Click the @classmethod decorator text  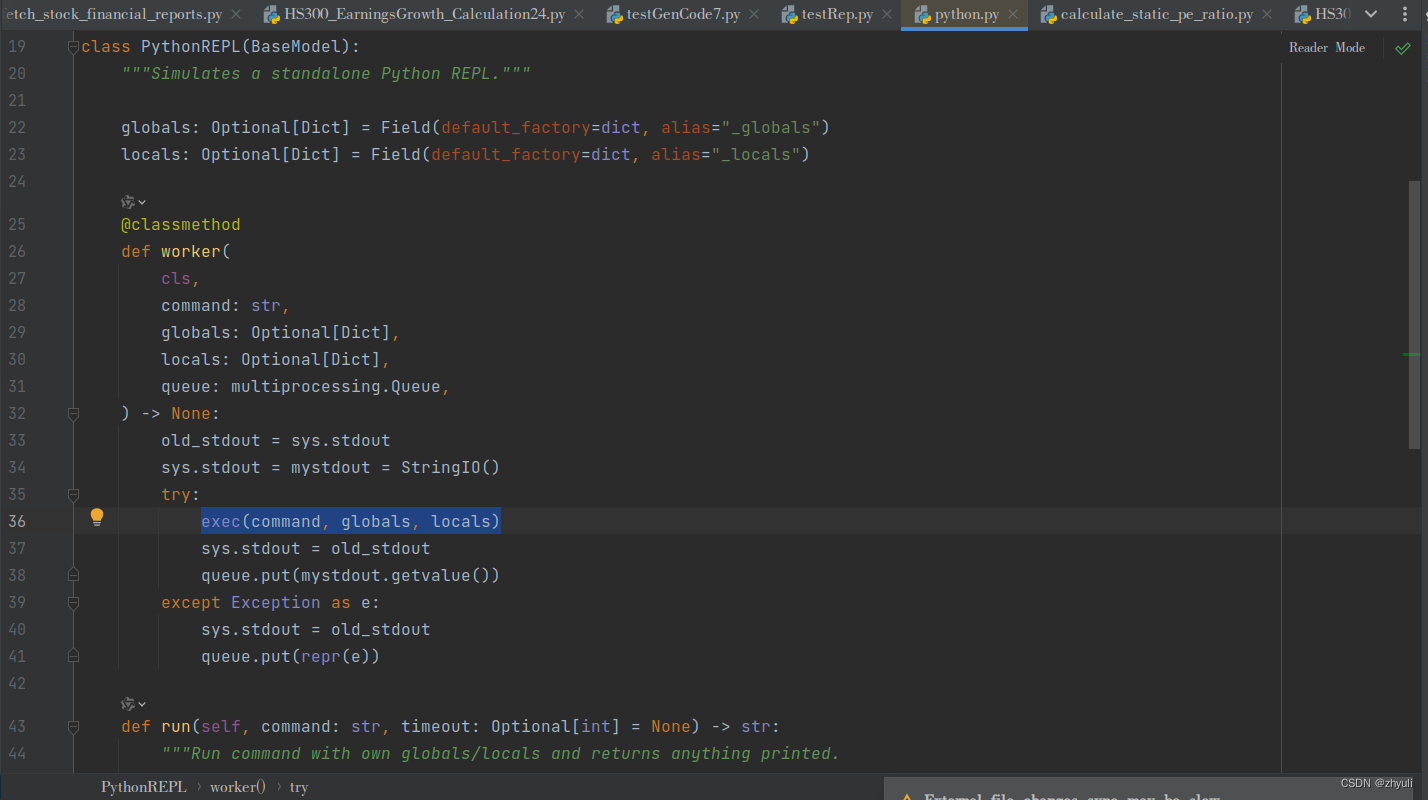coord(181,224)
